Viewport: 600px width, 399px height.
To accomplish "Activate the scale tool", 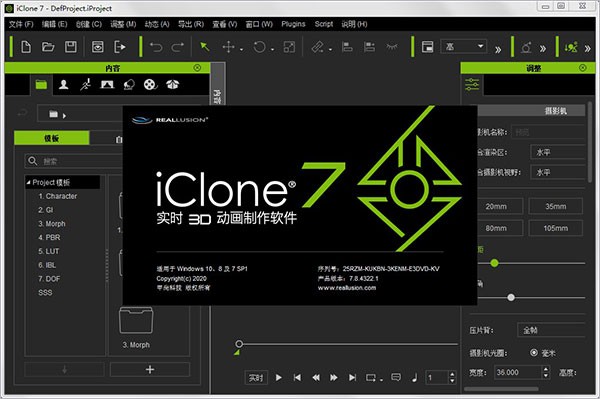I will [289, 47].
